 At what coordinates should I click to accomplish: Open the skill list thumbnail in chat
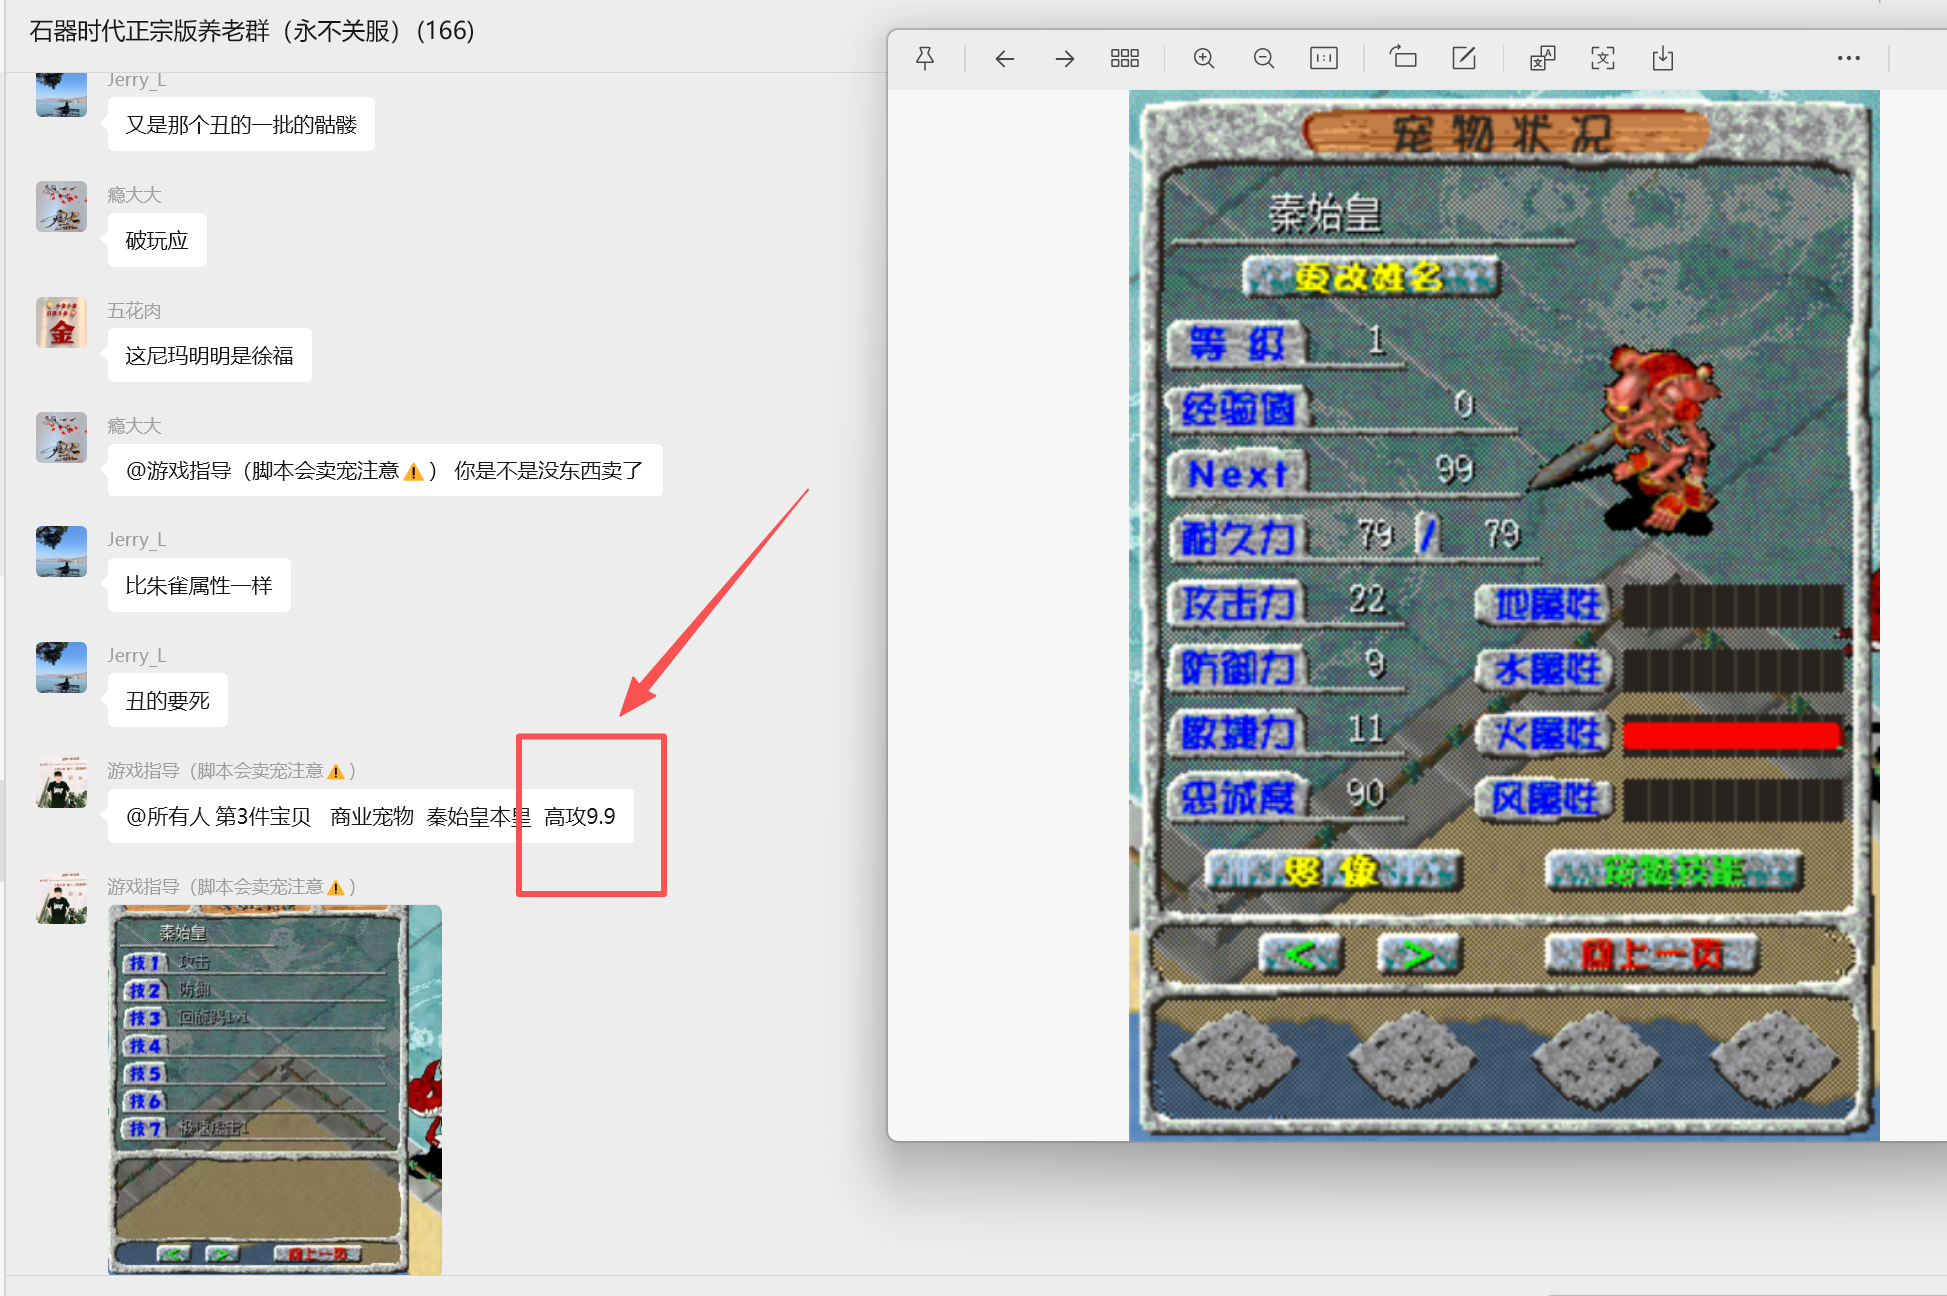pyautogui.click(x=275, y=1089)
